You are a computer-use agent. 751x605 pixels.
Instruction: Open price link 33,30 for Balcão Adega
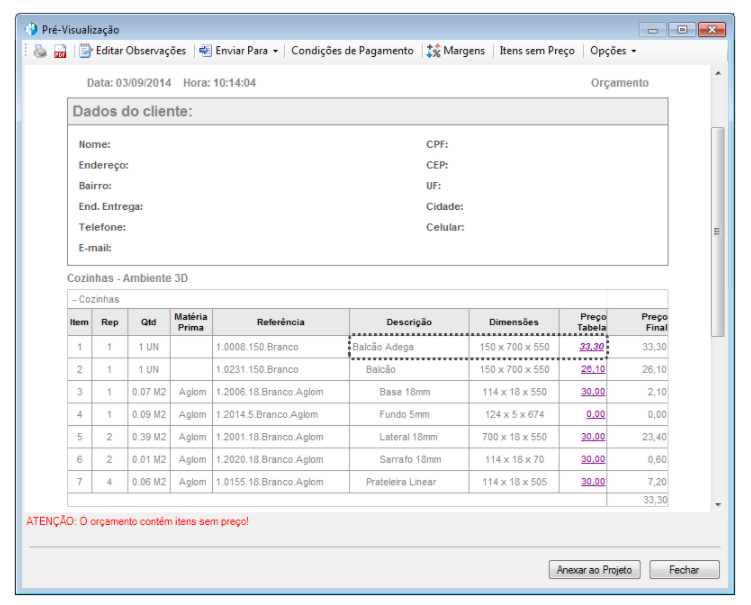(x=592, y=346)
